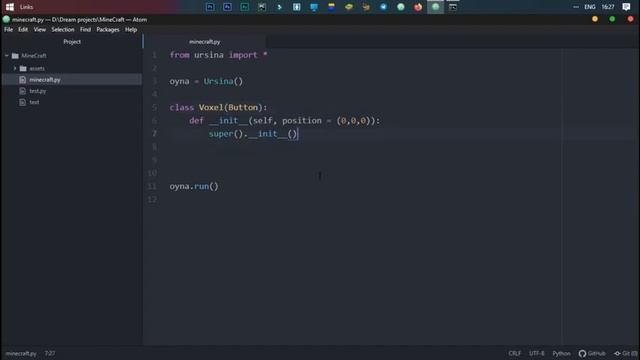Change the UTF-8 encoding selector
This screenshot has width=640, height=360.
(536, 353)
